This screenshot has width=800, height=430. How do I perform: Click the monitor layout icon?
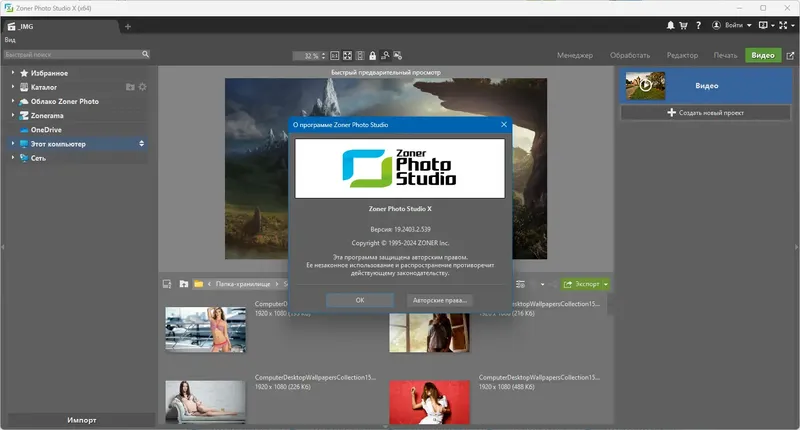[763, 25]
